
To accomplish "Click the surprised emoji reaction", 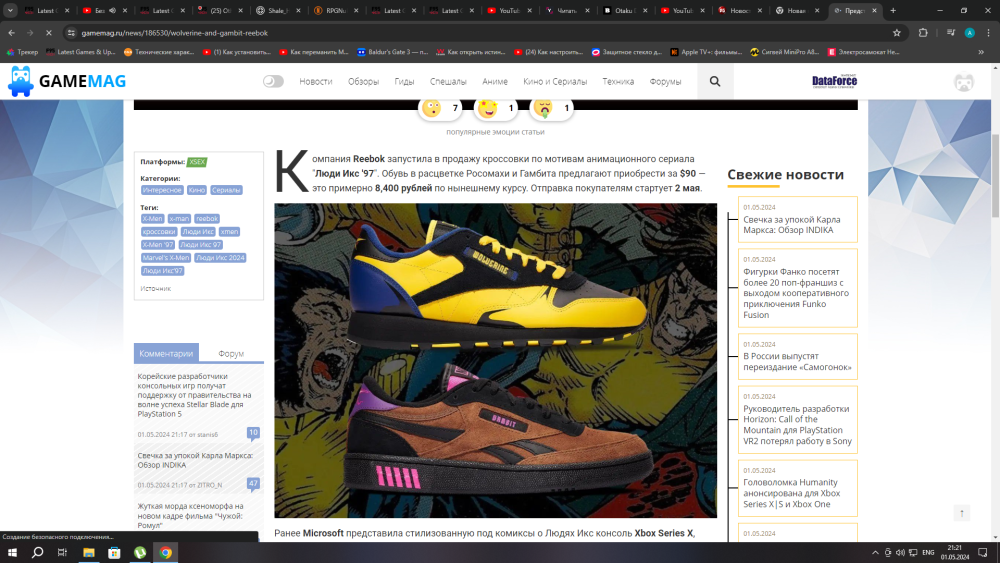I will (431, 108).
